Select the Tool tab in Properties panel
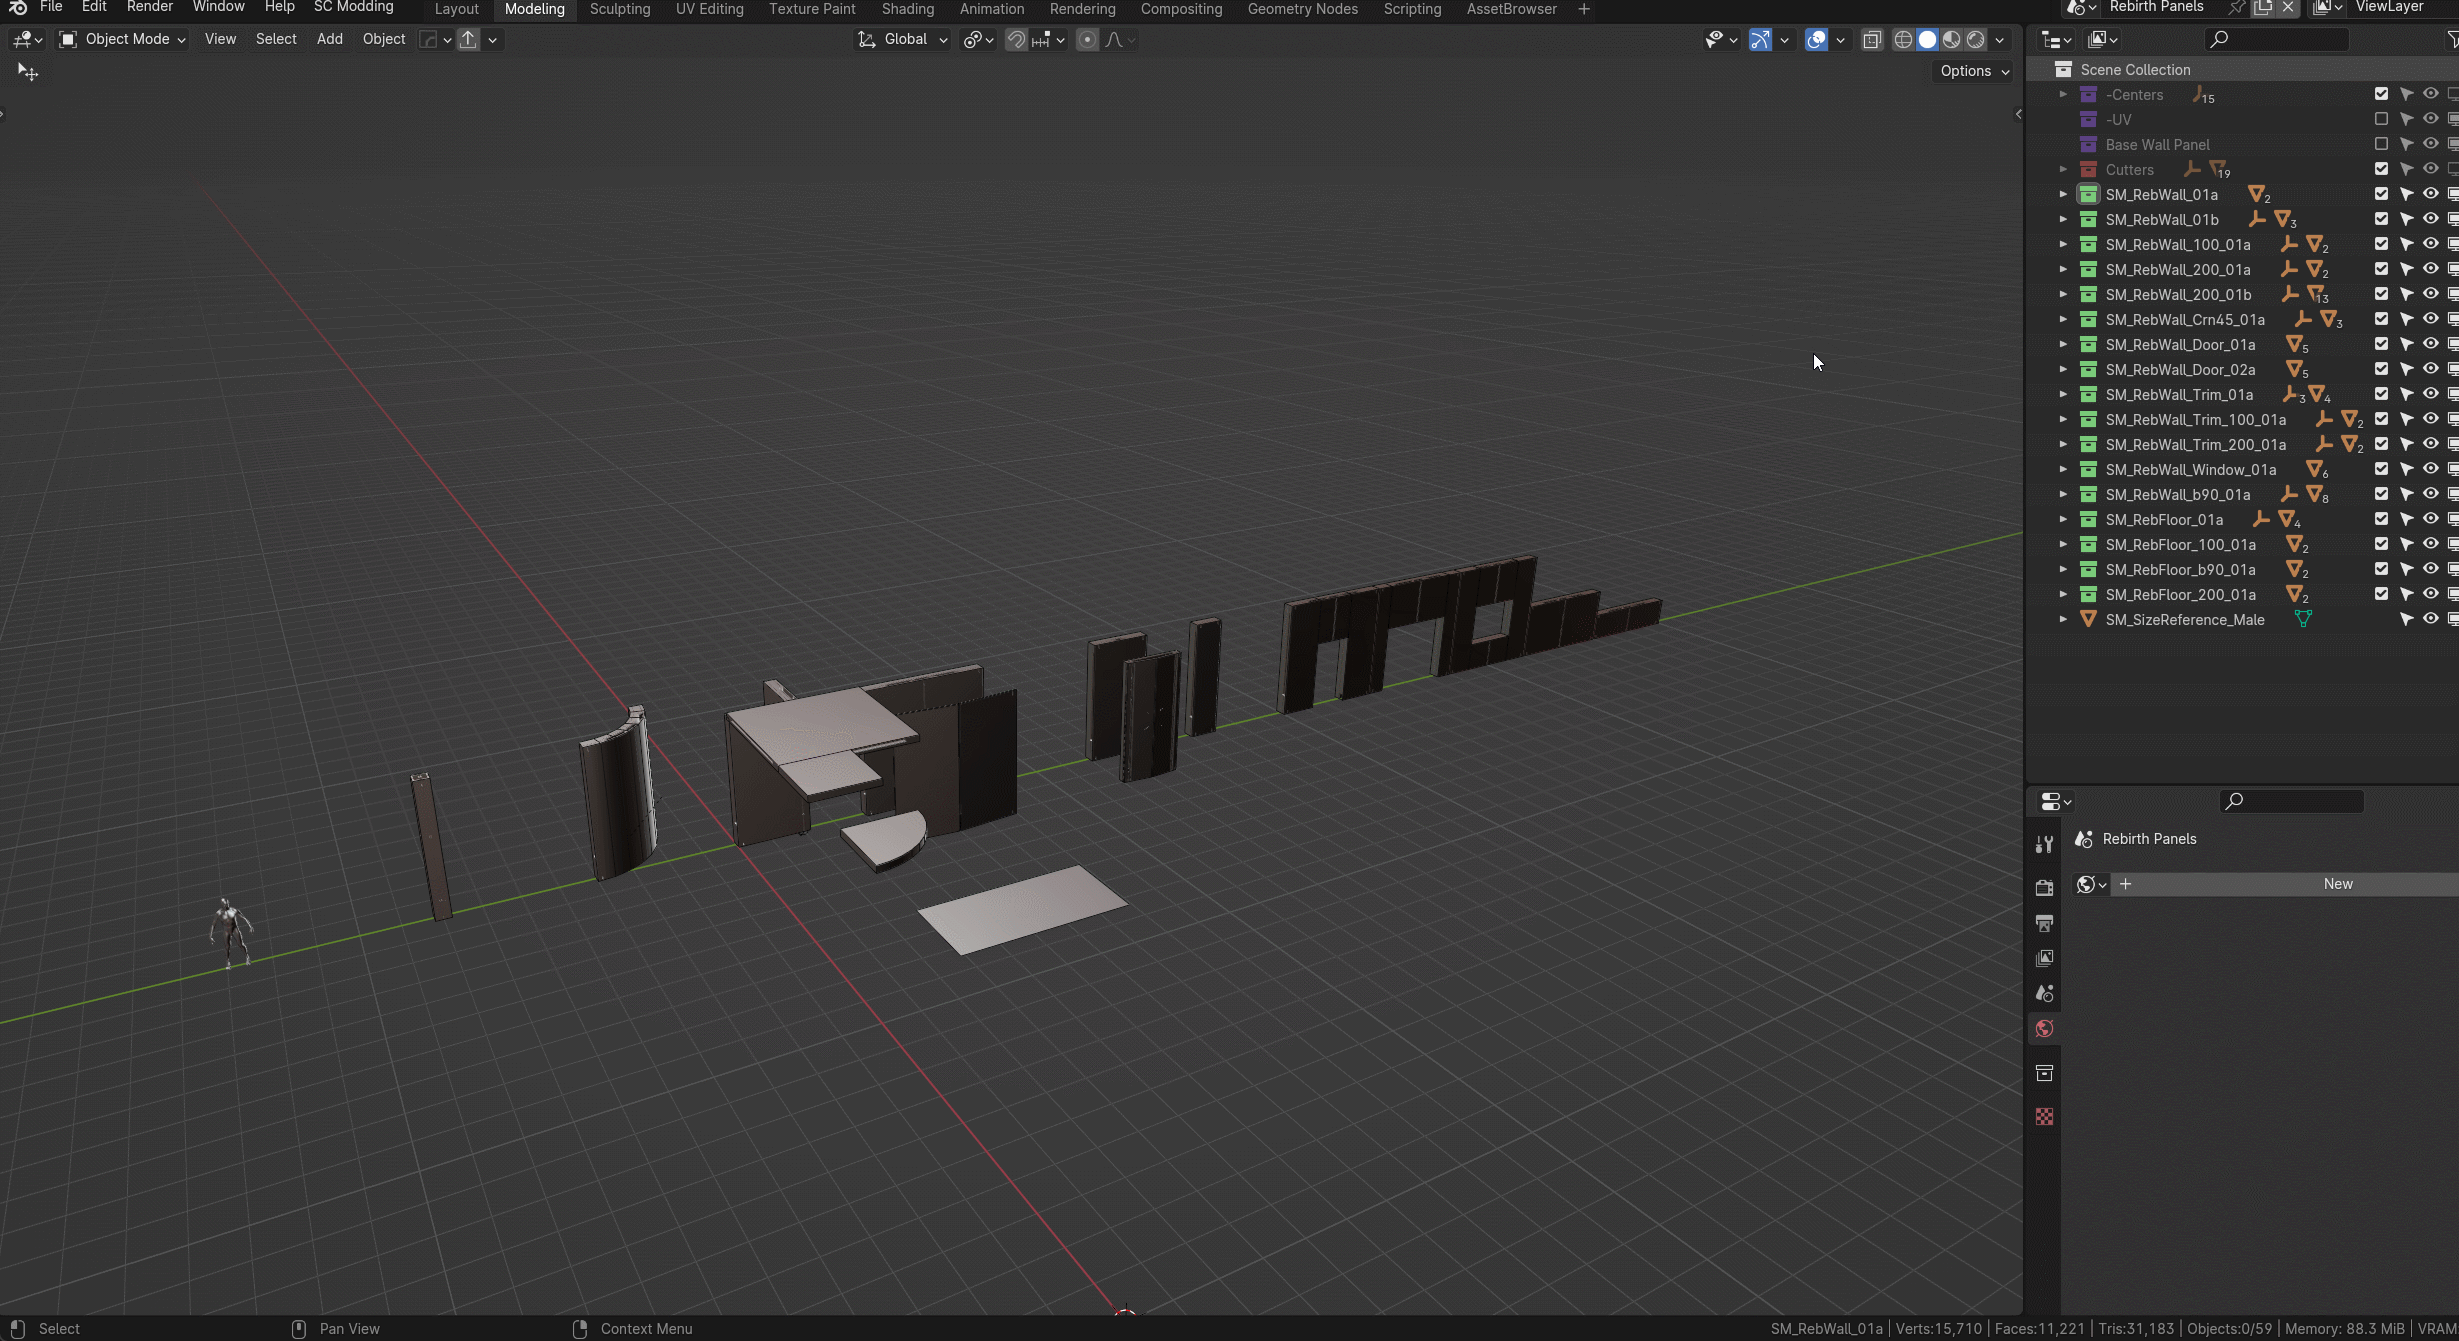Viewport: 2459px width, 1341px height. click(2044, 843)
